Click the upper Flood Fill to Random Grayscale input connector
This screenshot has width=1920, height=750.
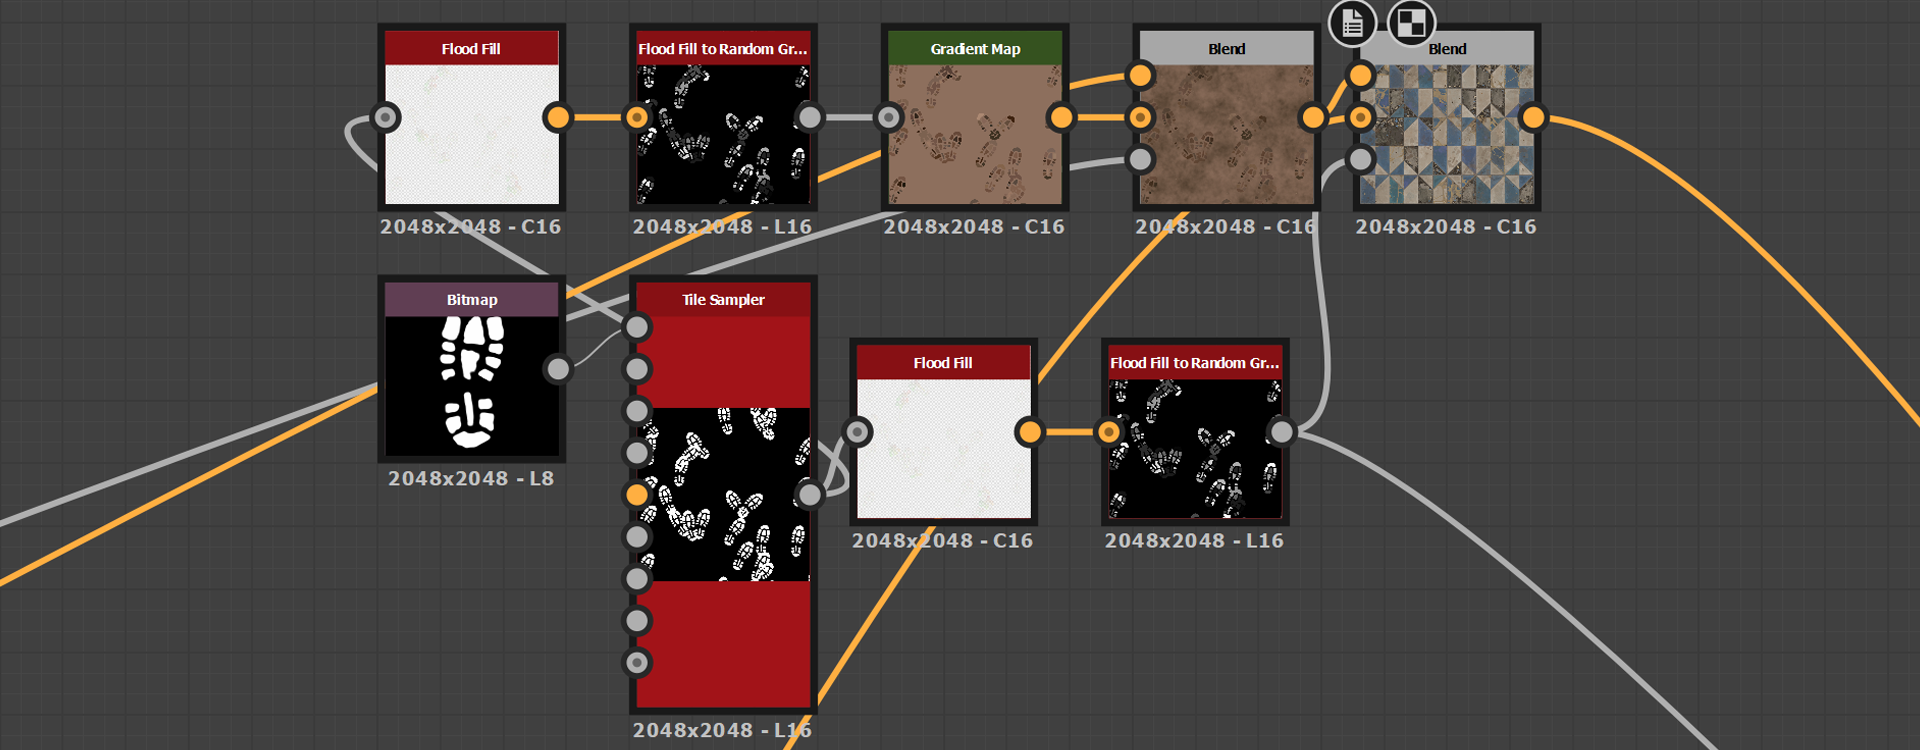637,118
